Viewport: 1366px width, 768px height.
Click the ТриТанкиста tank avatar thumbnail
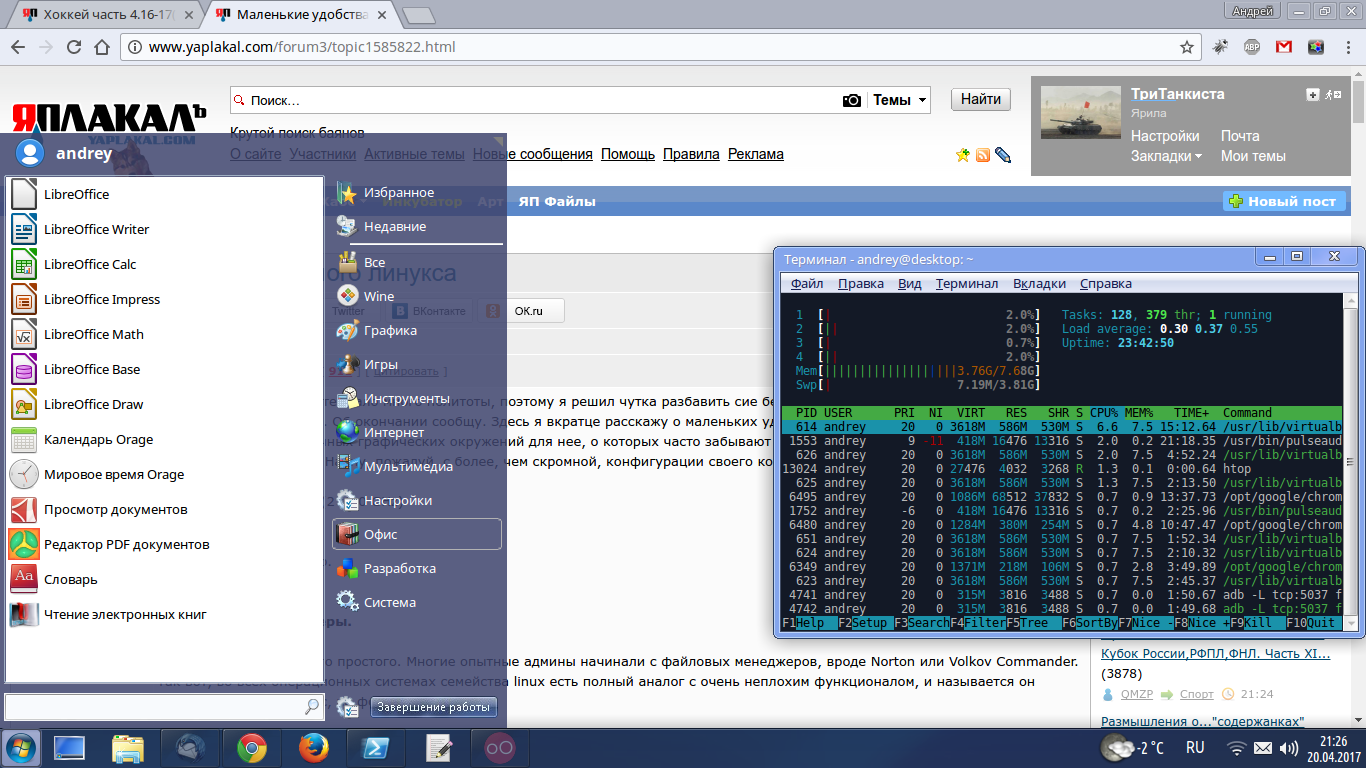click(x=1081, y=113)
